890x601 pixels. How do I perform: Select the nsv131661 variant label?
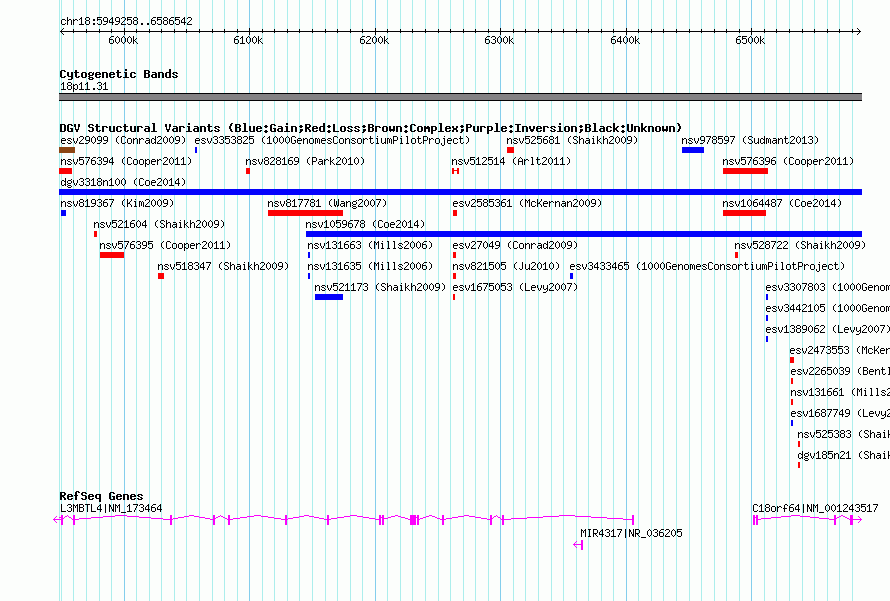840,392
